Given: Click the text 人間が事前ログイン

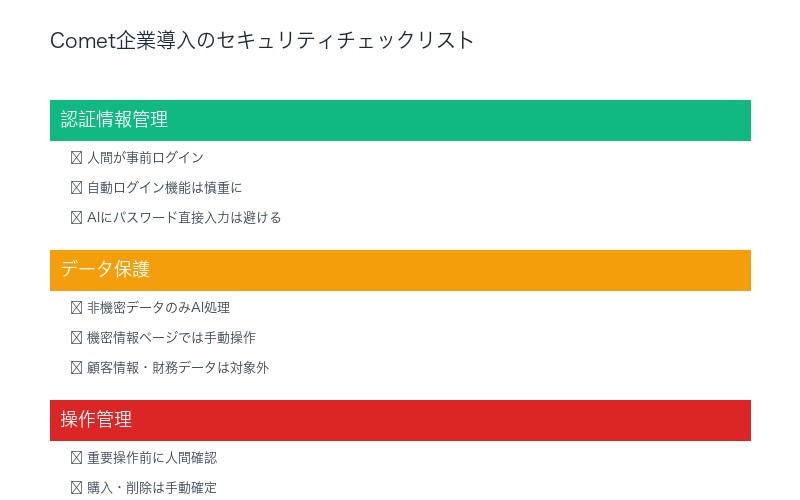Looking at the screenshot, I should coord(145,158).
